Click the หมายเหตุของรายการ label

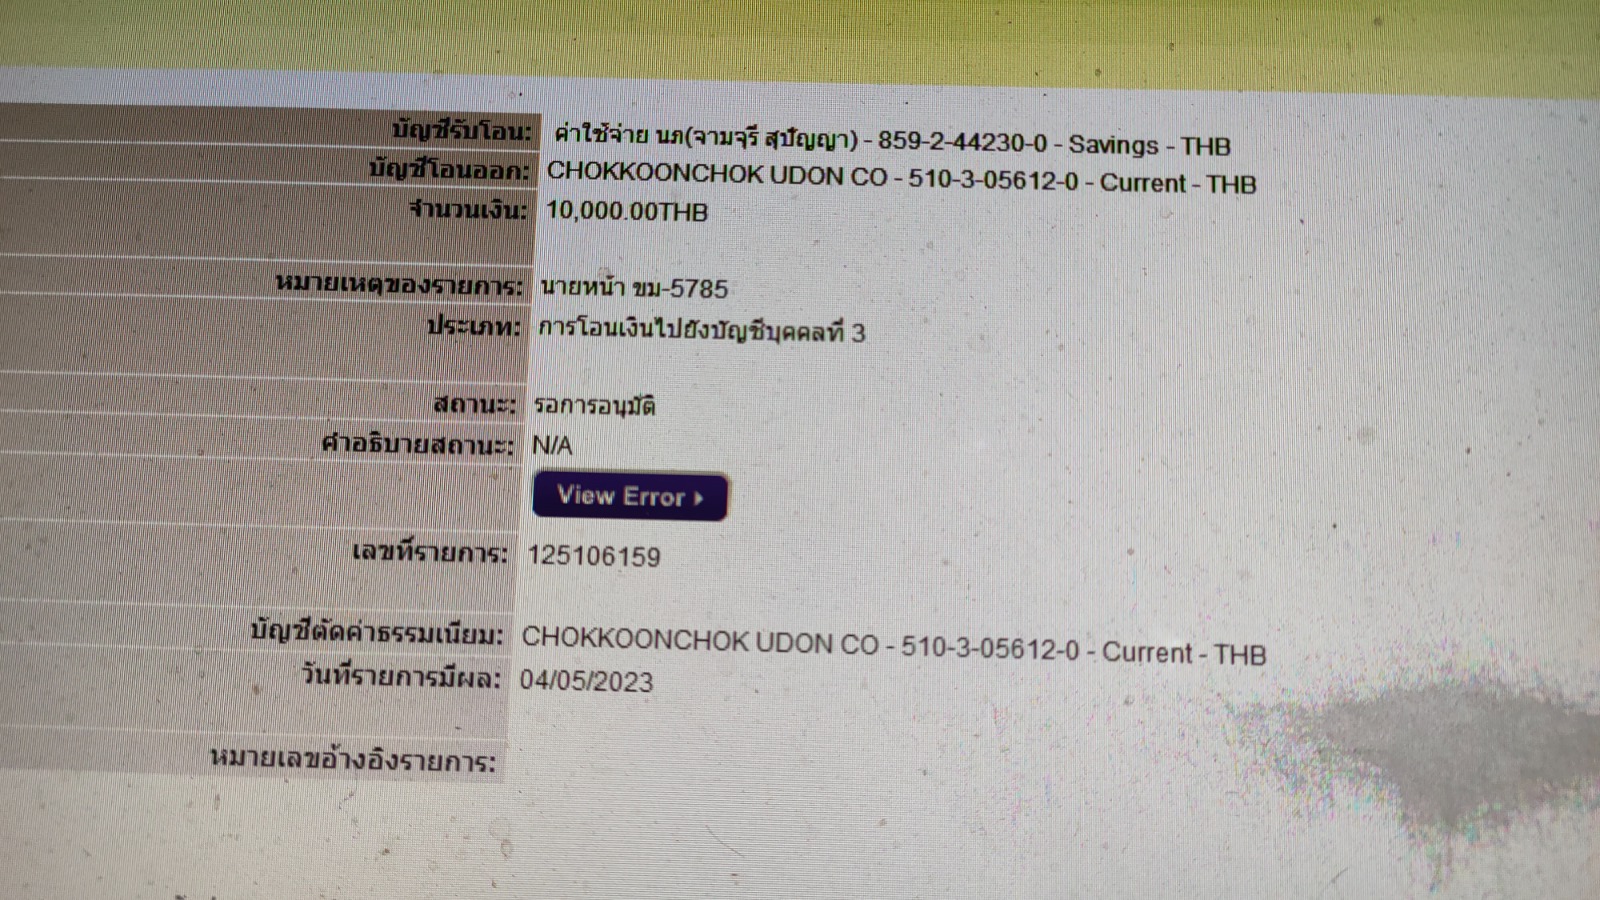pyautogui.click(x=398, y=285)
